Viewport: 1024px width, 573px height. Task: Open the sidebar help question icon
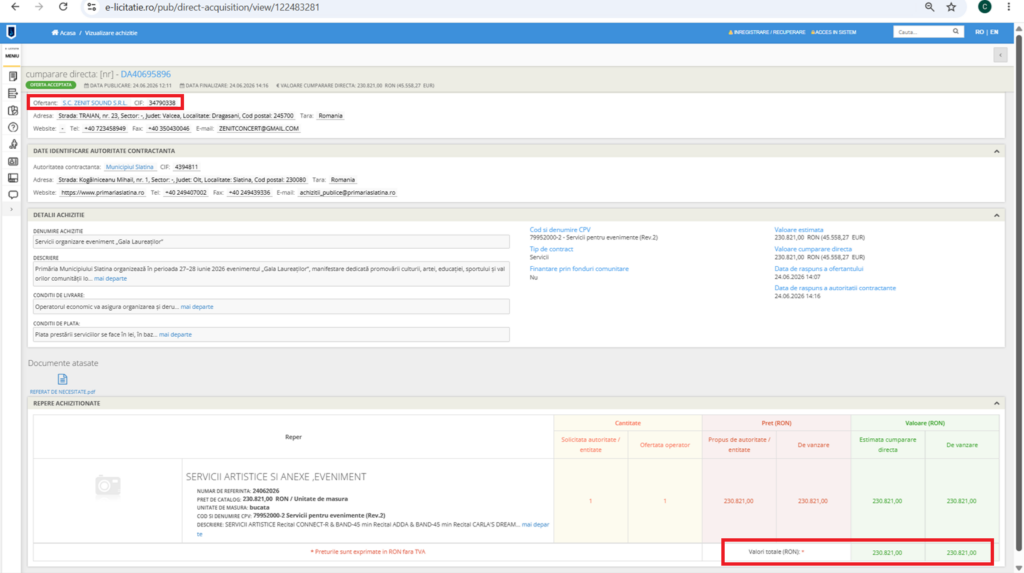click(x=12, y=127)
